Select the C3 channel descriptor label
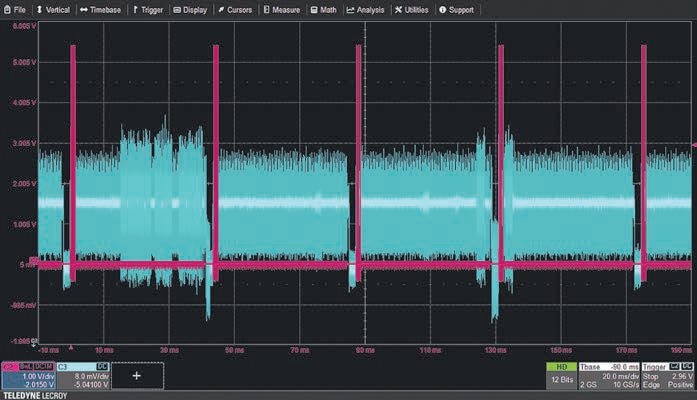This screenshot has height=400, width=697. tap(63, 367)
